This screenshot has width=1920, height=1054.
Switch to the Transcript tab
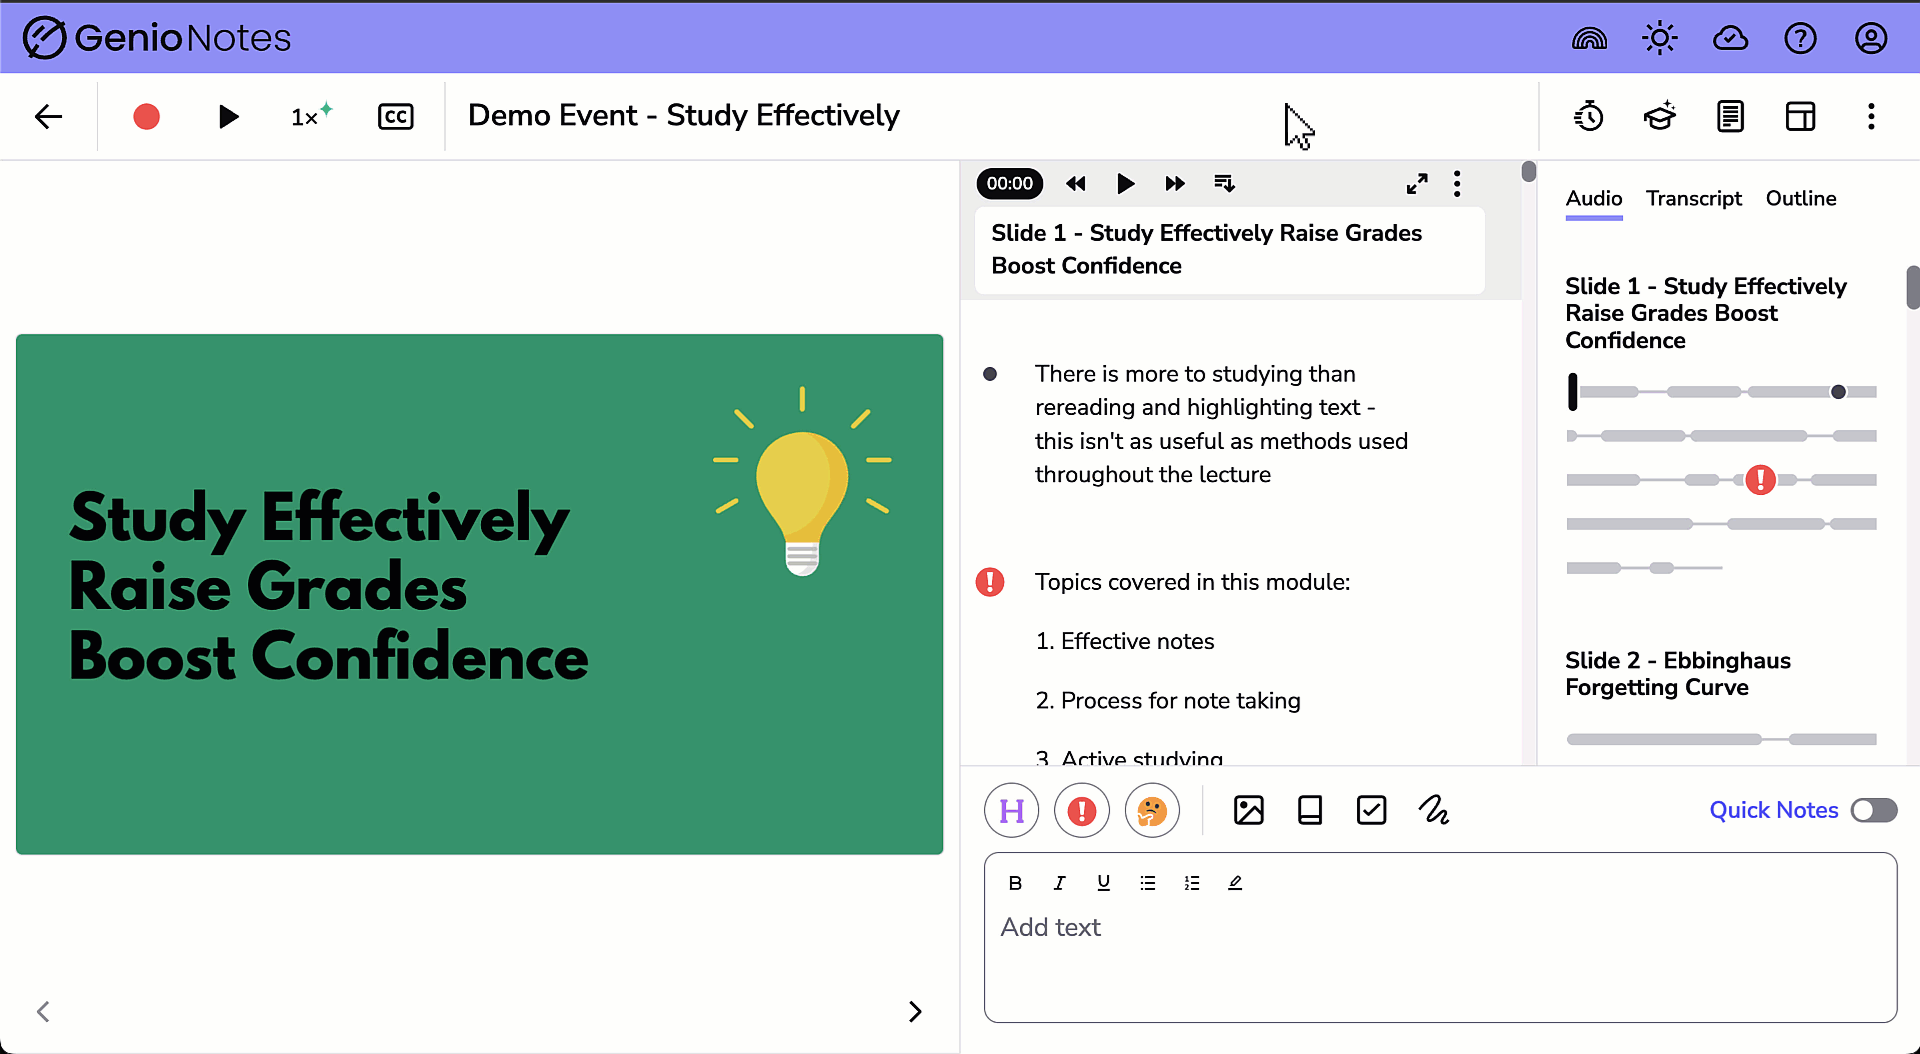pos(1694,199)
